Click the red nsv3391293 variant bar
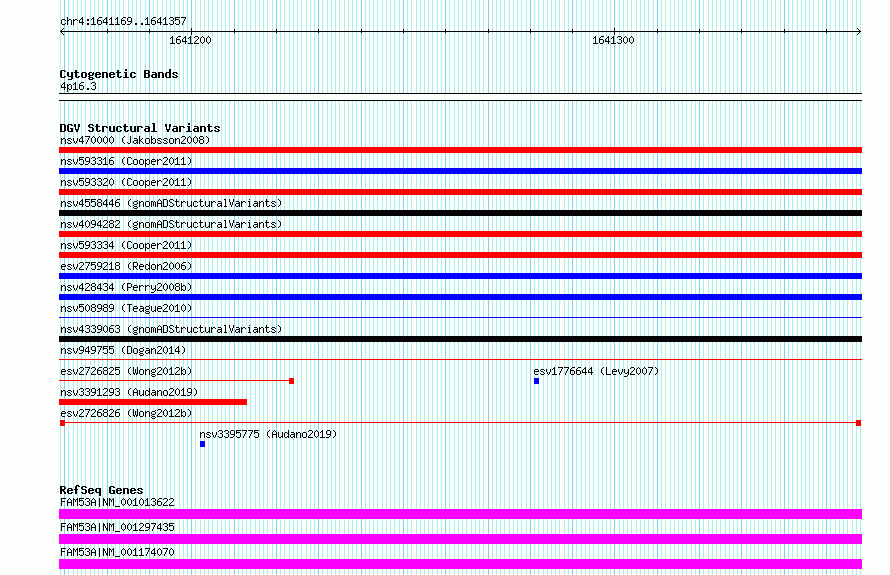This screenshot has width=890, height=575. pyautogui.click(x=153, y=402)
